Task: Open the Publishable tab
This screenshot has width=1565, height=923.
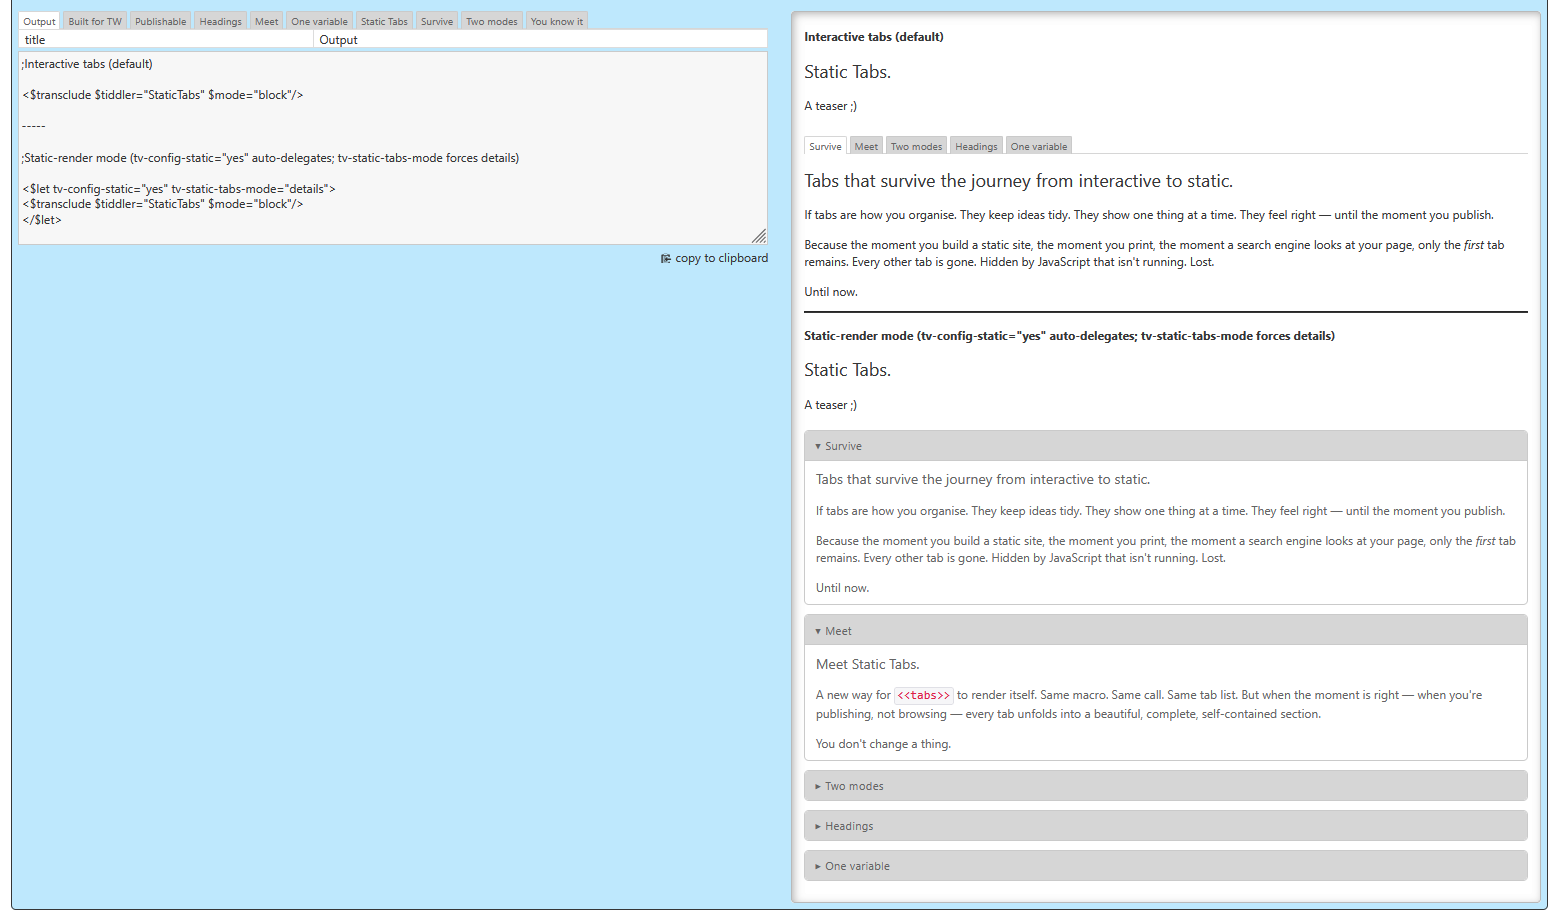Action: (160, 21)
